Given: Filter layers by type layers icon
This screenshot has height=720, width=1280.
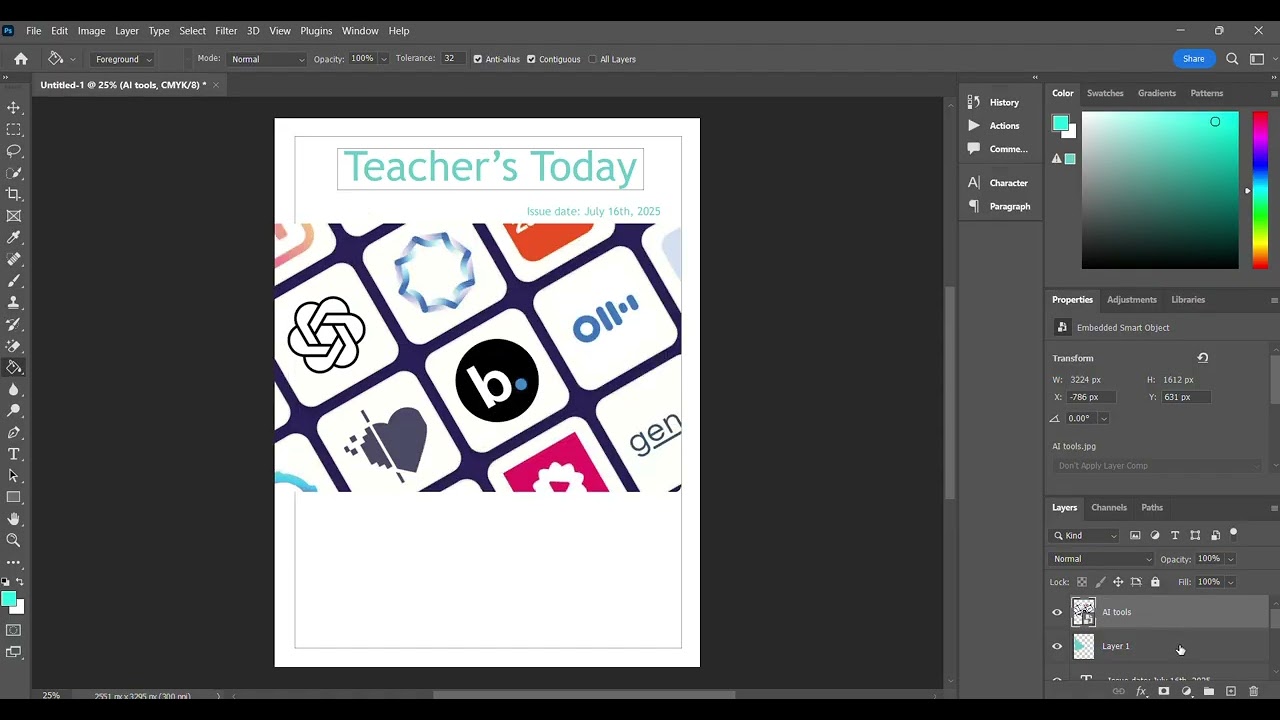Looking at the screenshot, I should tap(1175, 536).
